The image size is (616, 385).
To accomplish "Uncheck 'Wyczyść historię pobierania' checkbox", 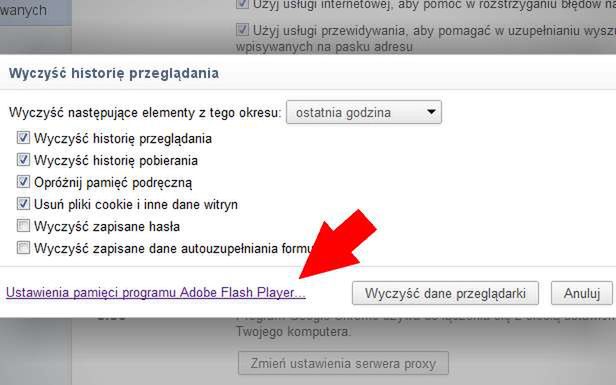I will pos(23,160).
